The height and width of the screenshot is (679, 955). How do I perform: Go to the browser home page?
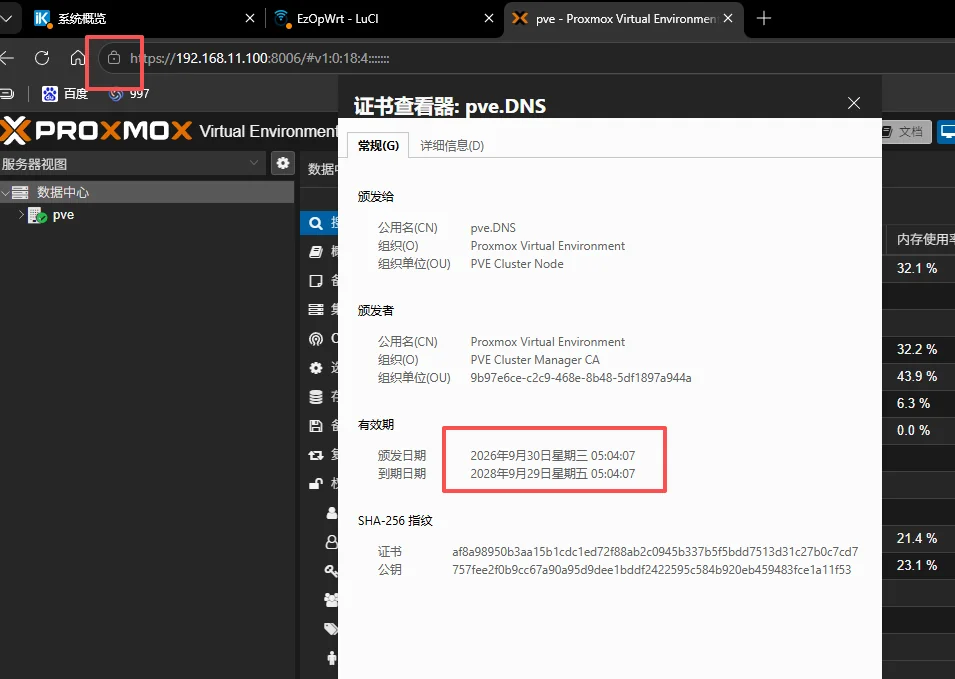click(x=77, y=58)
